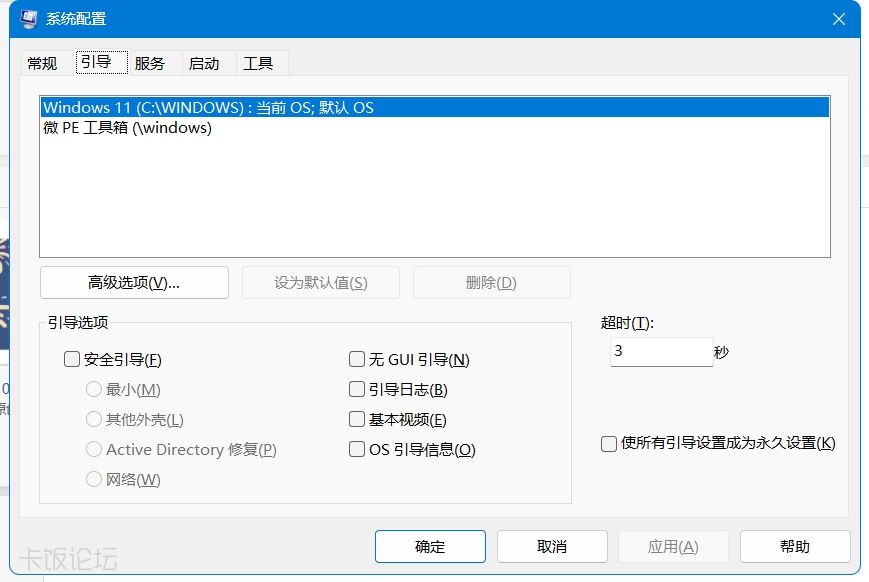
Task: Confirm with the 确定 button
Action: (x=430, y=547)
